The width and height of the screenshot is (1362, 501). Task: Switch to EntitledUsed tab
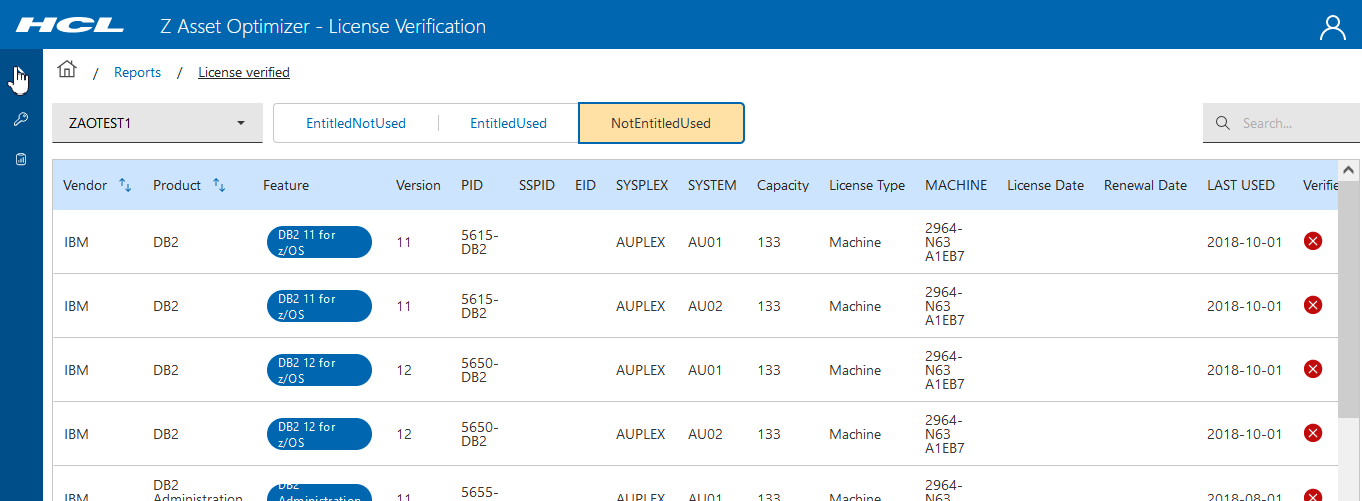coord(508,124)
